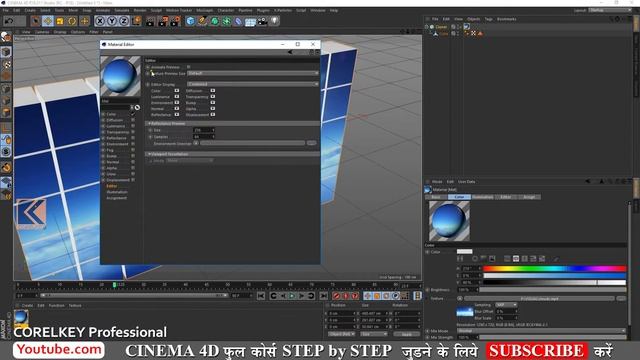Open Mix Mode dropdown

click(x=541, y=331)
